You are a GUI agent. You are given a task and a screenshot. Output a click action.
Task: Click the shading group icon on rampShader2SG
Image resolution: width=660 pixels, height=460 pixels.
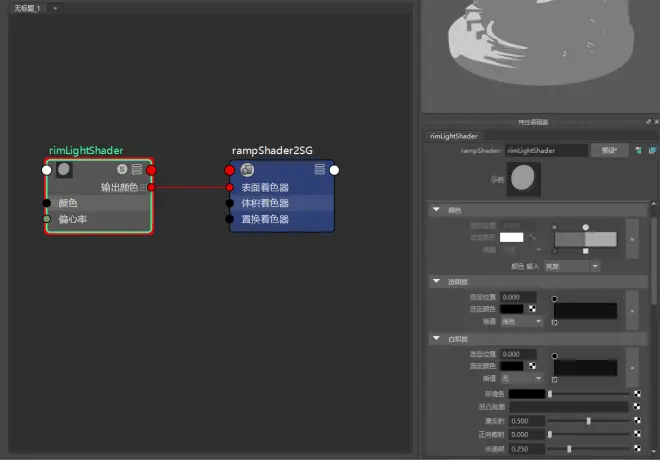pos(247,170)
